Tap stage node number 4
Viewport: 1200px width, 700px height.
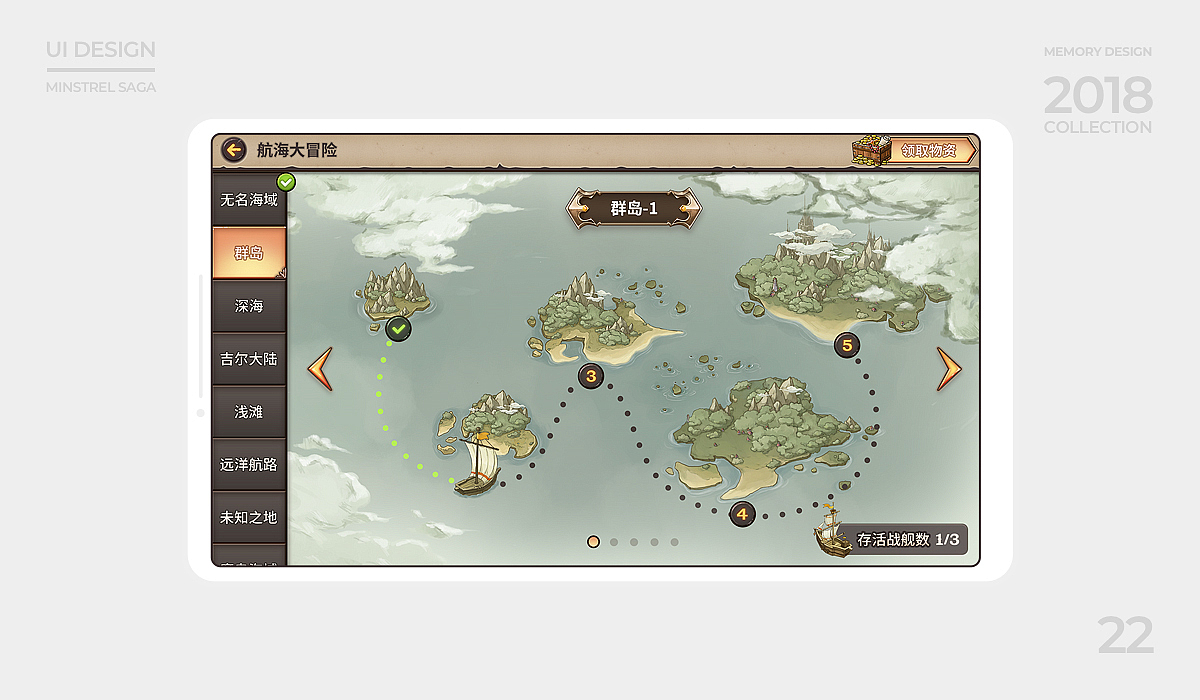(742, 514)
